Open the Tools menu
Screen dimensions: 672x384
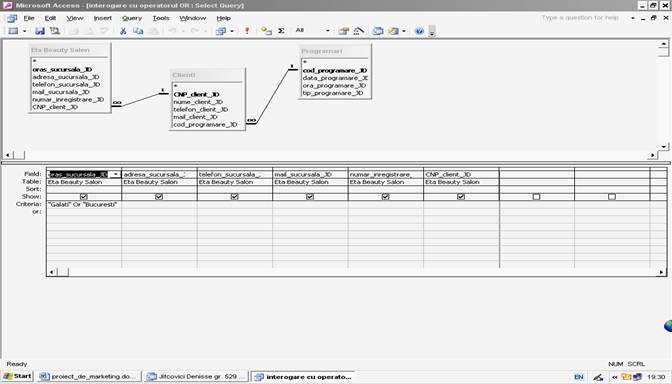(x=161, y=18)
